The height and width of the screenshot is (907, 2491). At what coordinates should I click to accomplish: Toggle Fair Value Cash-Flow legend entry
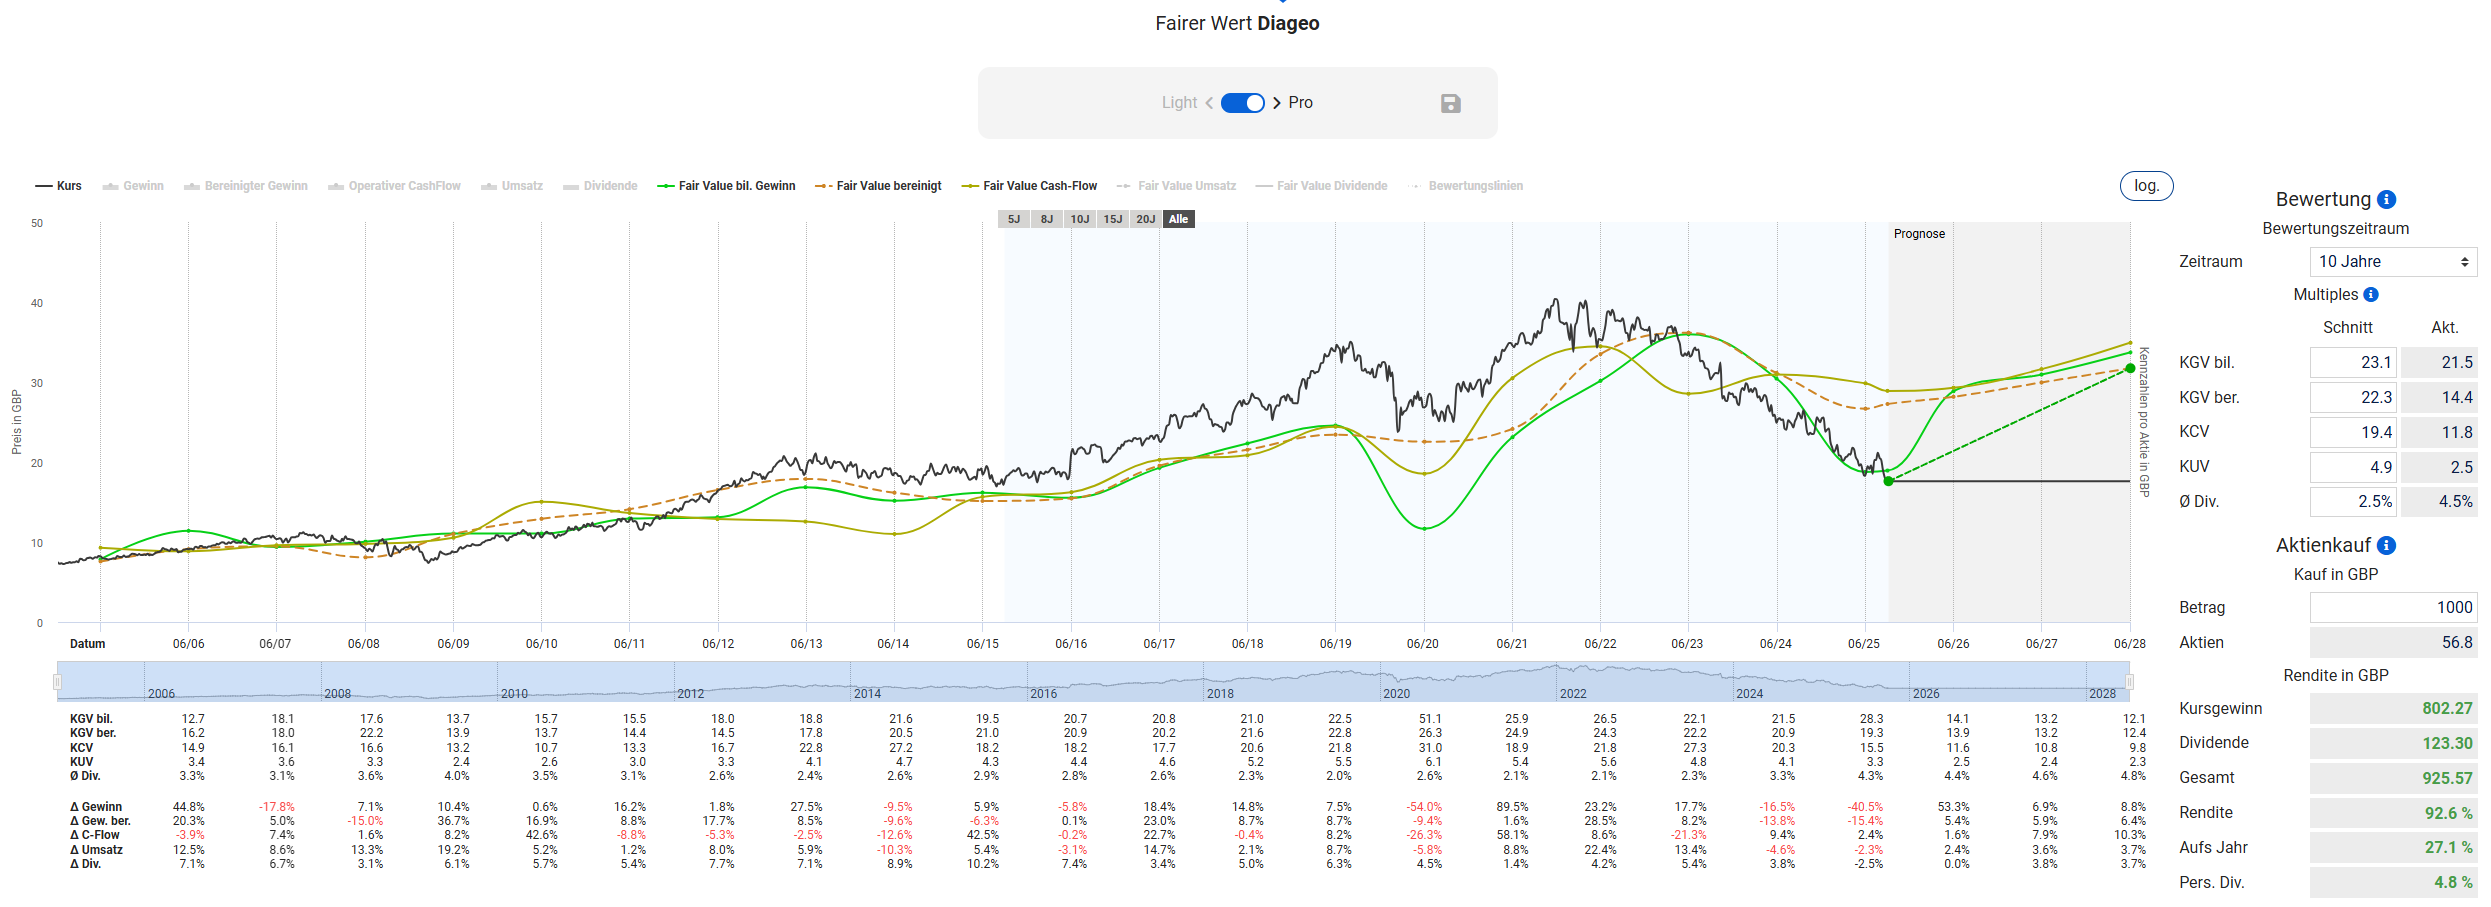[1029, 186]
